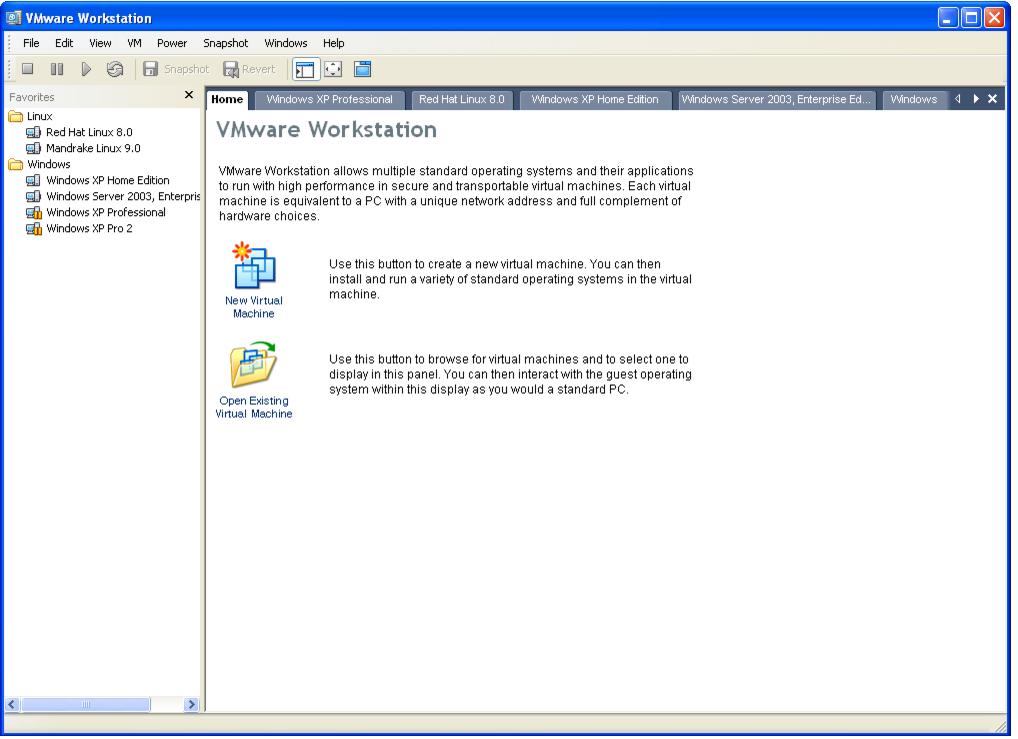The height and width of the screenshot is (739, 1018).
Task: Close the Favorites panel
Action: coord(189,96)
